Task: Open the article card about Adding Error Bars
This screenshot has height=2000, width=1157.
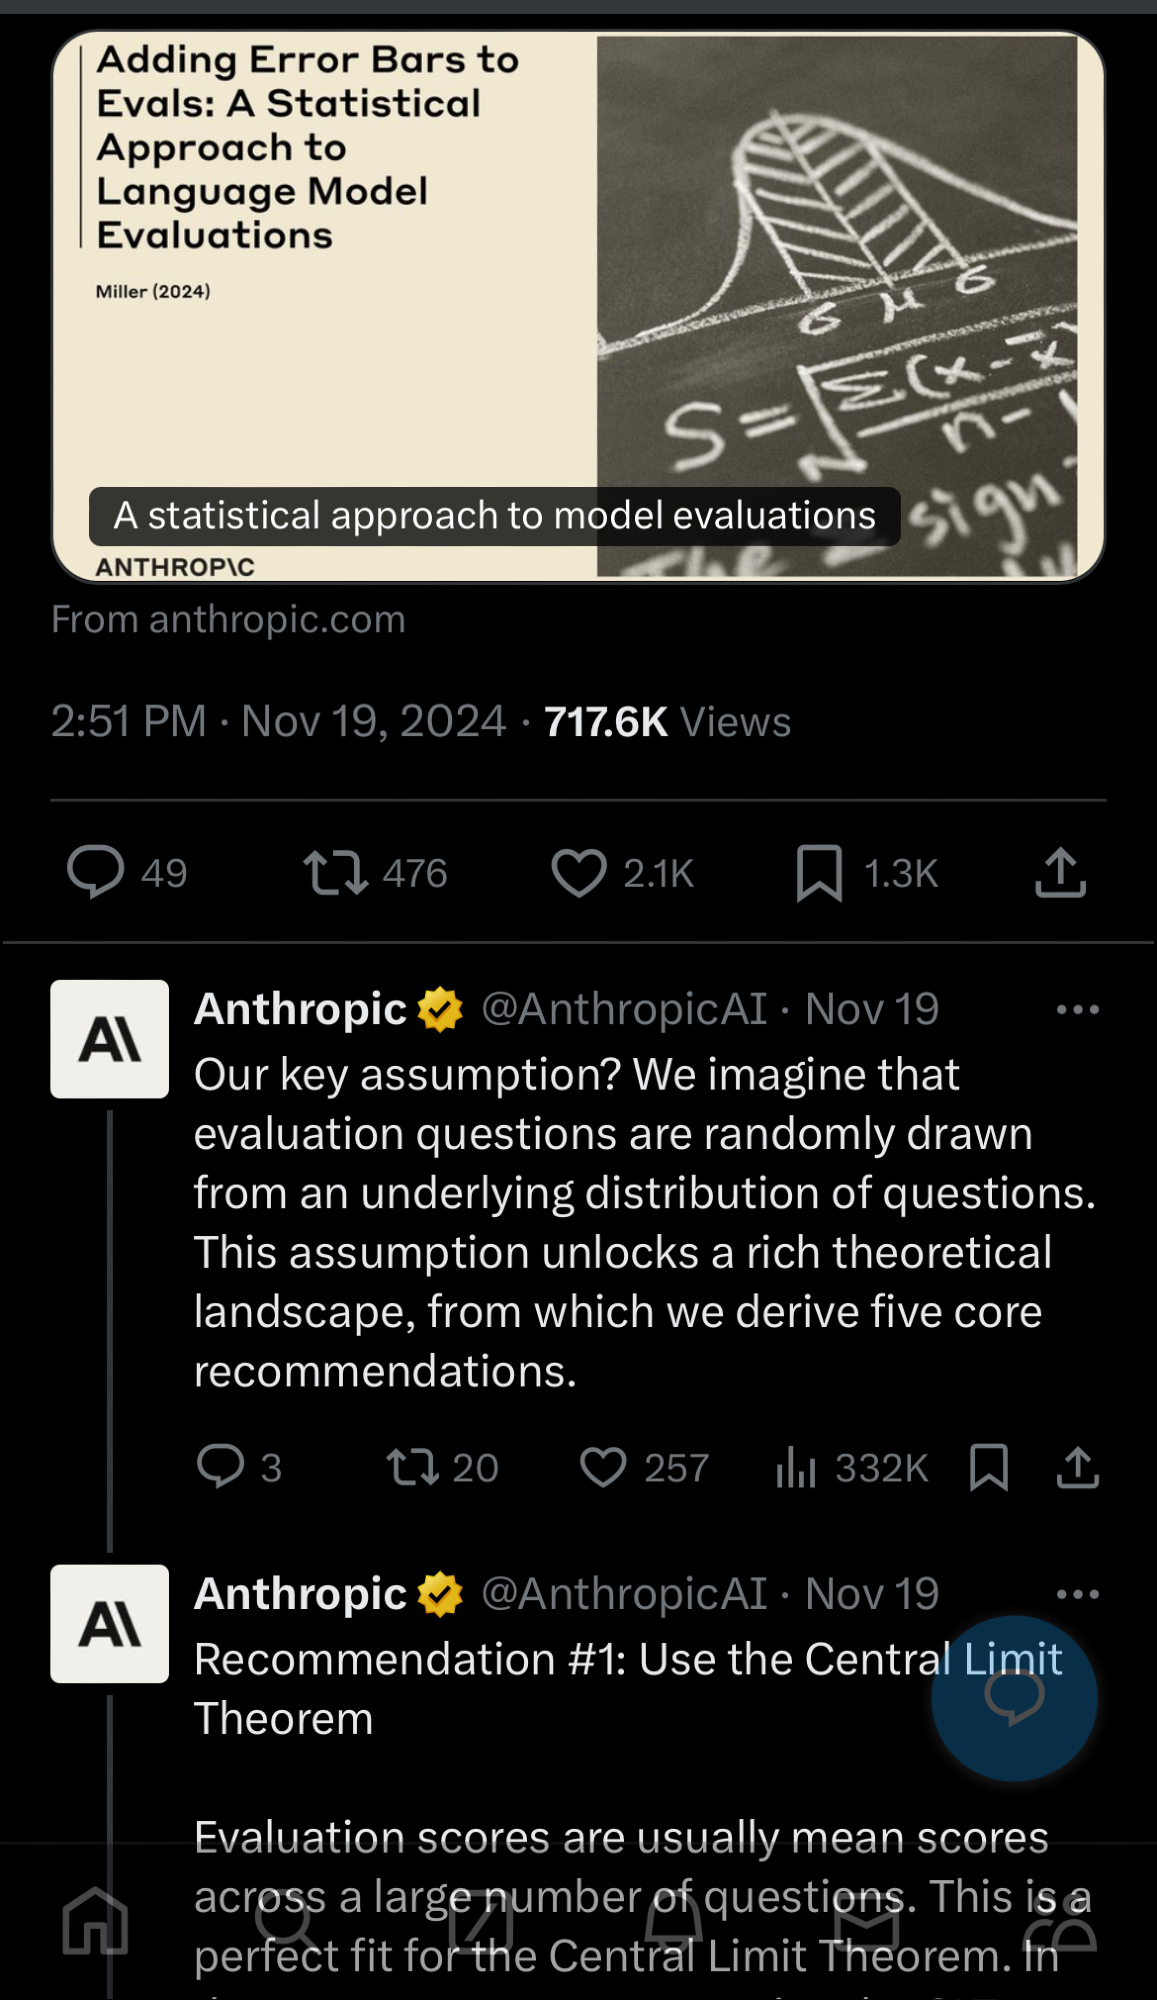Action: pyautogui.click(x=578, y=306)
